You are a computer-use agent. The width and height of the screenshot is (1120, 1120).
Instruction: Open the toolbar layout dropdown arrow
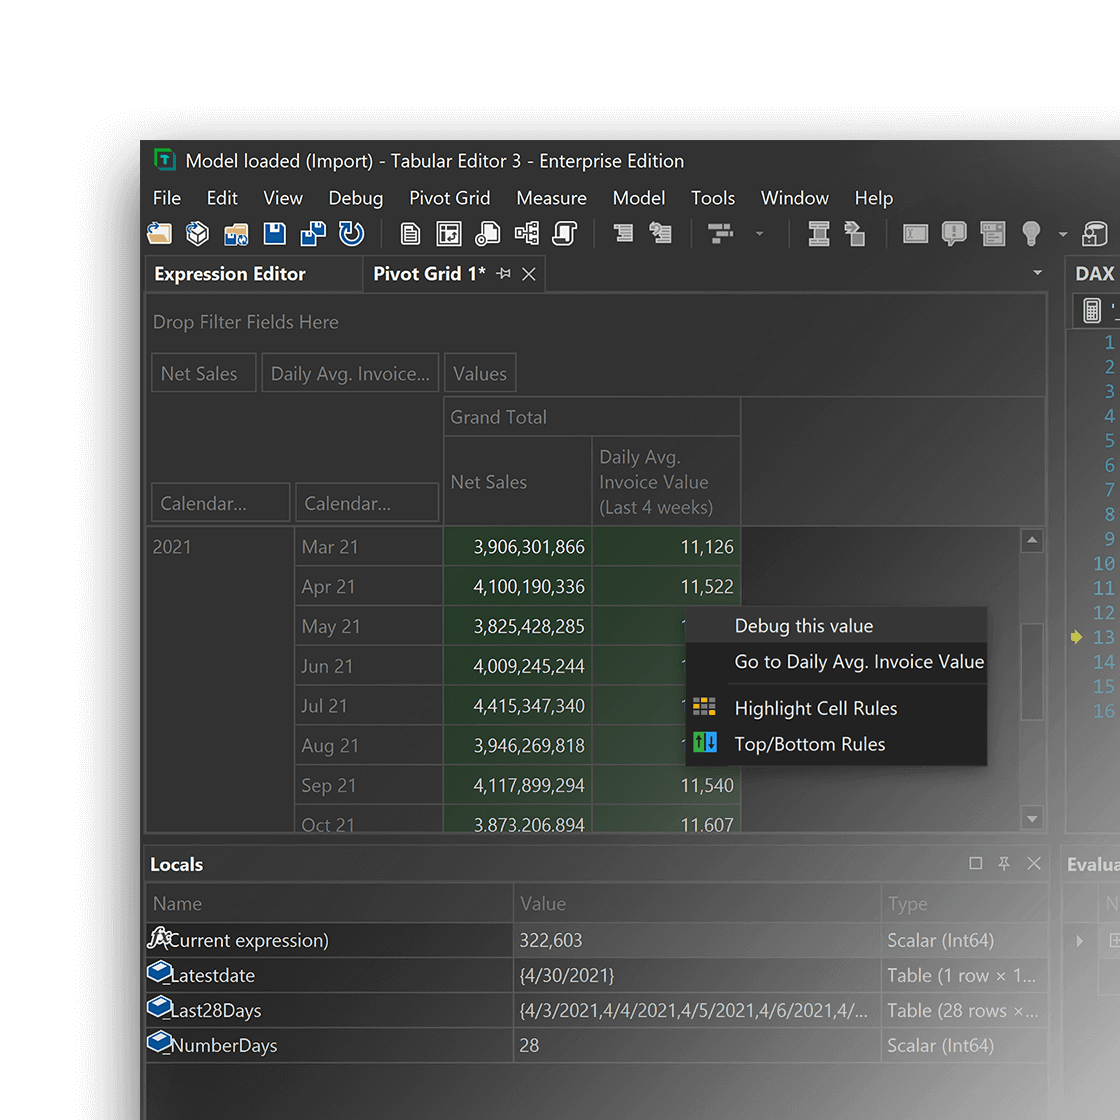760,233
